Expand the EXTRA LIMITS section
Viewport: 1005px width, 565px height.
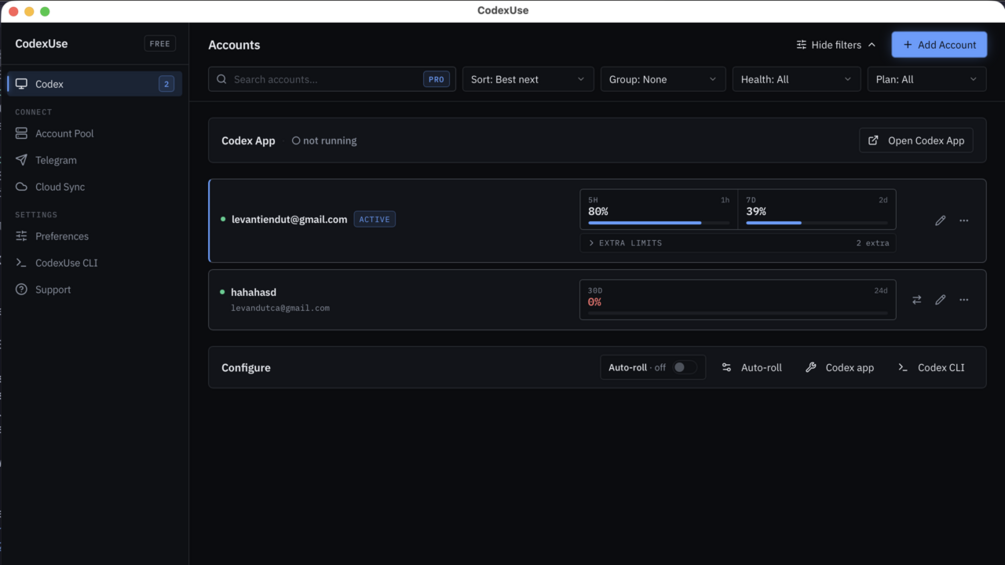[x=738, y=243]
